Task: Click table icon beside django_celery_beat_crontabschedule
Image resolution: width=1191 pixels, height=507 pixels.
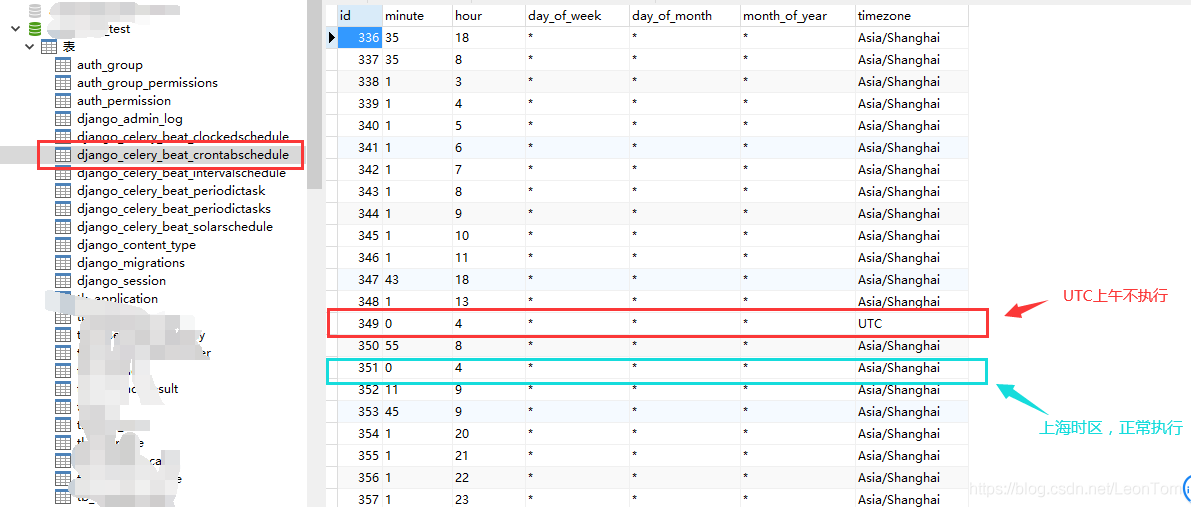Action: tap(64, 154)
